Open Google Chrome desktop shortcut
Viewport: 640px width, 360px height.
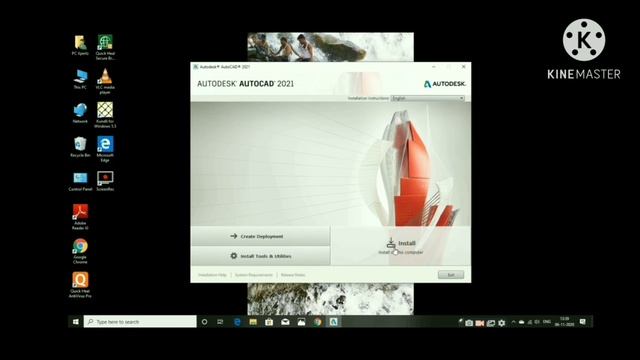coord(80,251)
